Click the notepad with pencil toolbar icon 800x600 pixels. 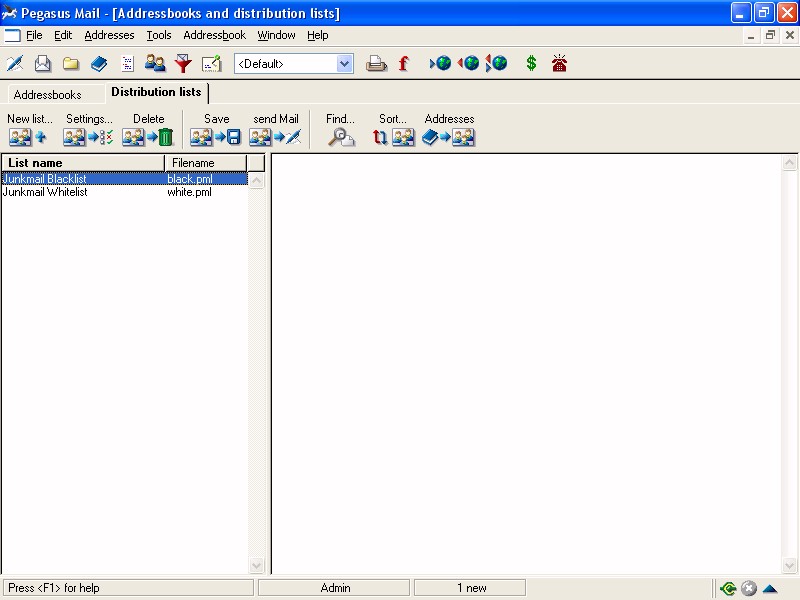tap(211, 64)
